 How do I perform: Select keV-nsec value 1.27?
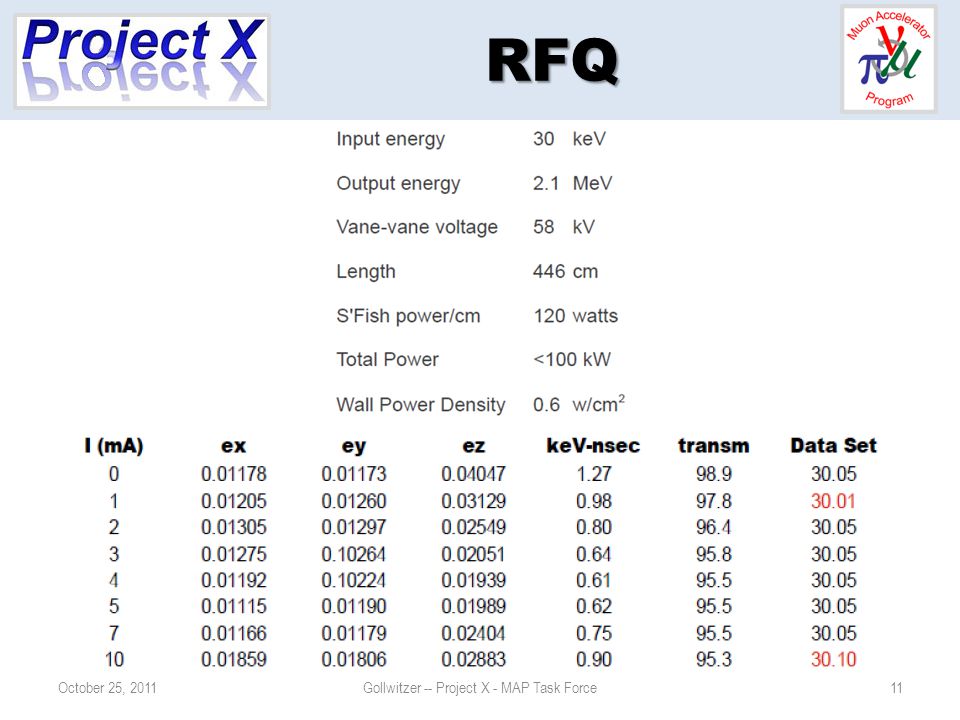click(593, 474)
